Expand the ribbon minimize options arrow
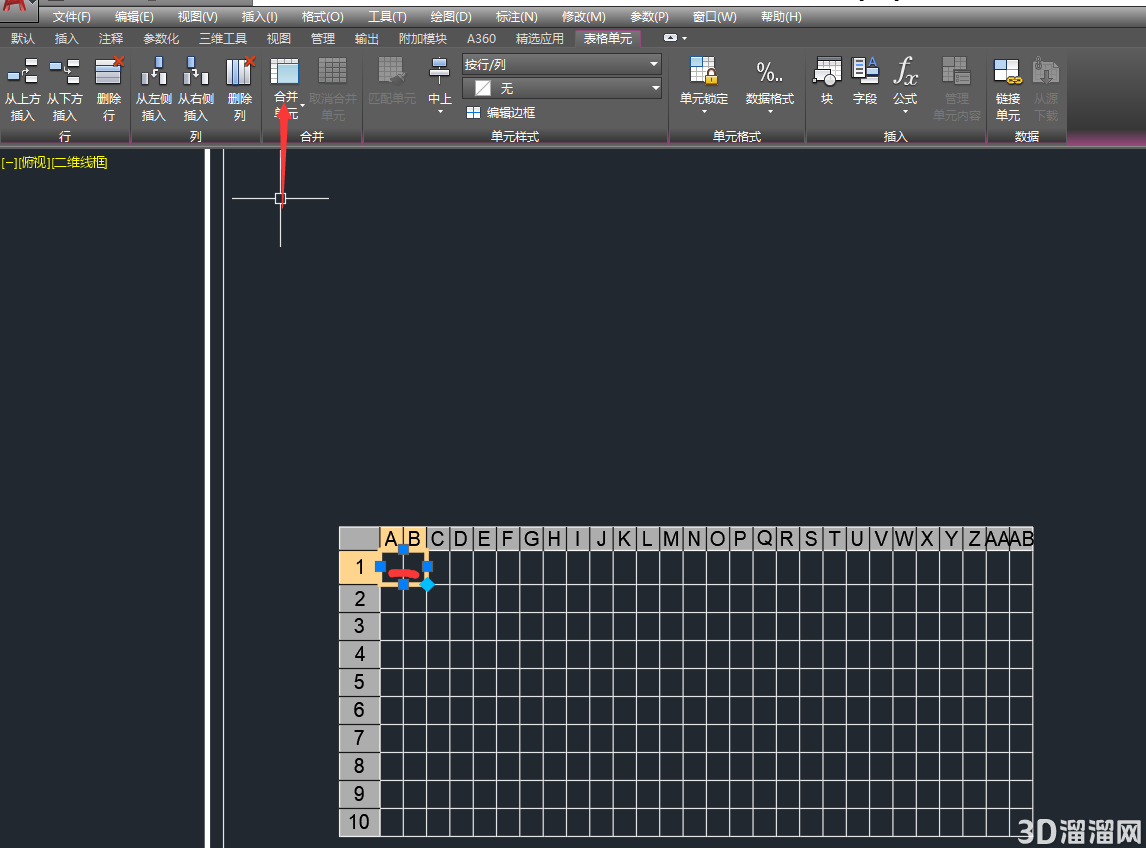 point(685,38)
